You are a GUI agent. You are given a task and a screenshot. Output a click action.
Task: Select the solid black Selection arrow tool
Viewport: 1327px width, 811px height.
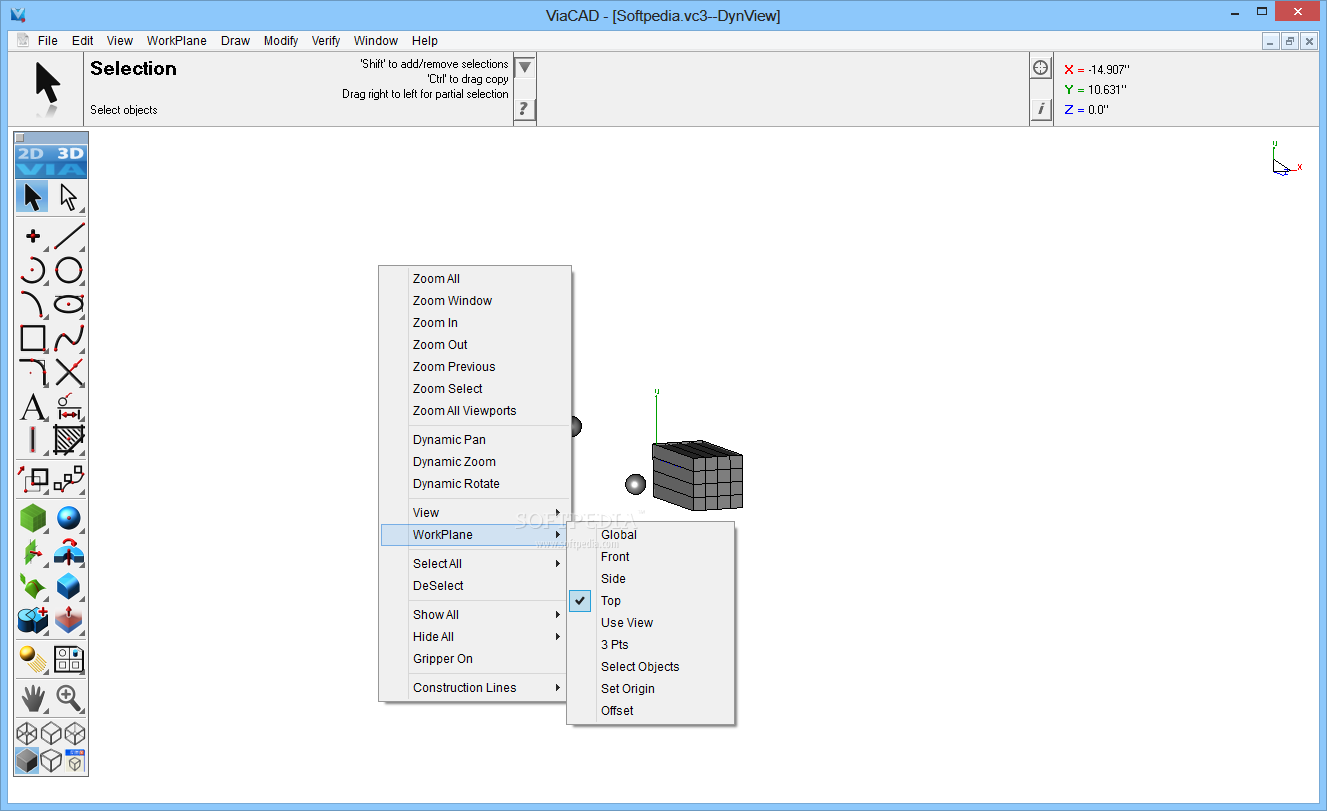(x=33, y=198)
